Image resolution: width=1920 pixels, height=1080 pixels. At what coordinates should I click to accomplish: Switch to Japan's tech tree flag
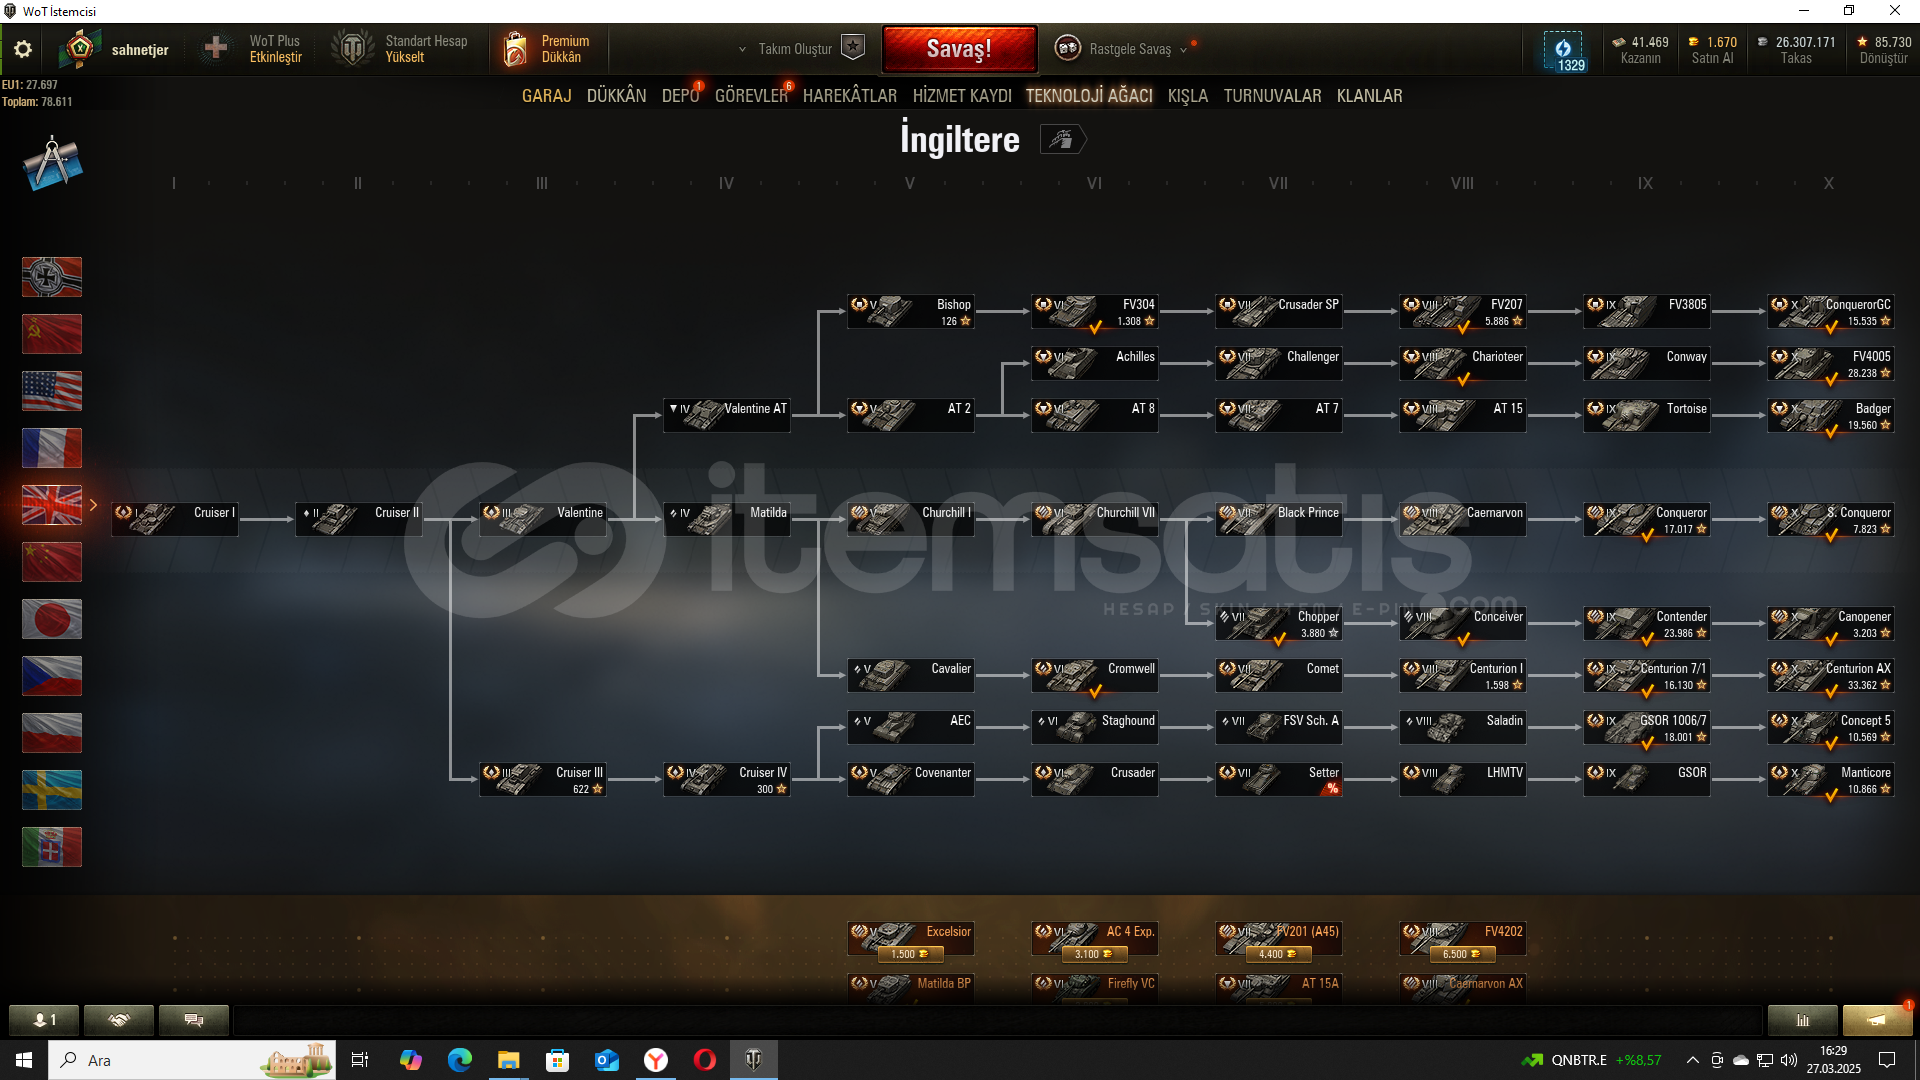(x=52, y=619)
